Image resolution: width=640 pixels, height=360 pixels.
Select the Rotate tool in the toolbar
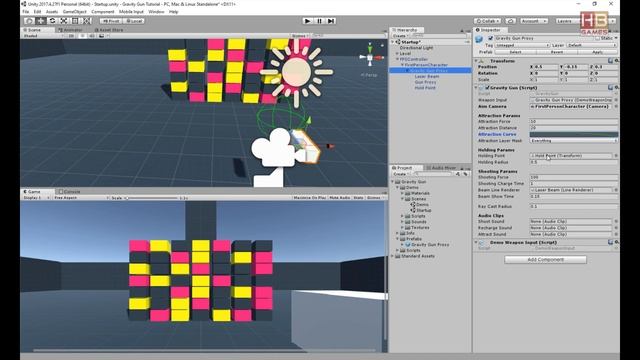click(x=52, y=21)
